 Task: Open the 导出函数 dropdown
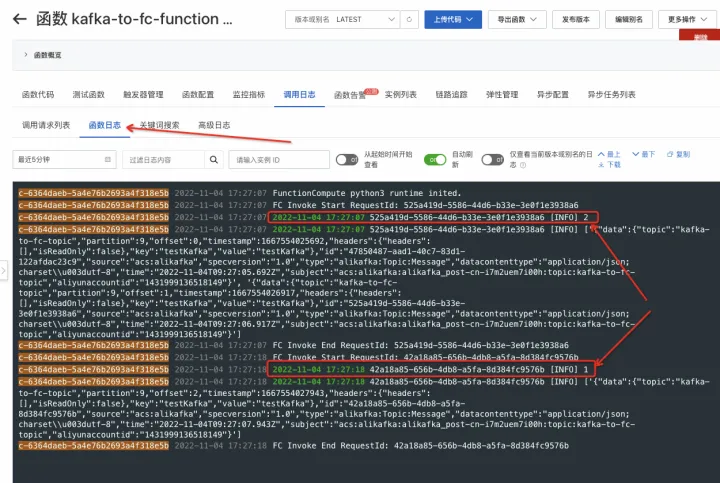[x=517, y=19]
